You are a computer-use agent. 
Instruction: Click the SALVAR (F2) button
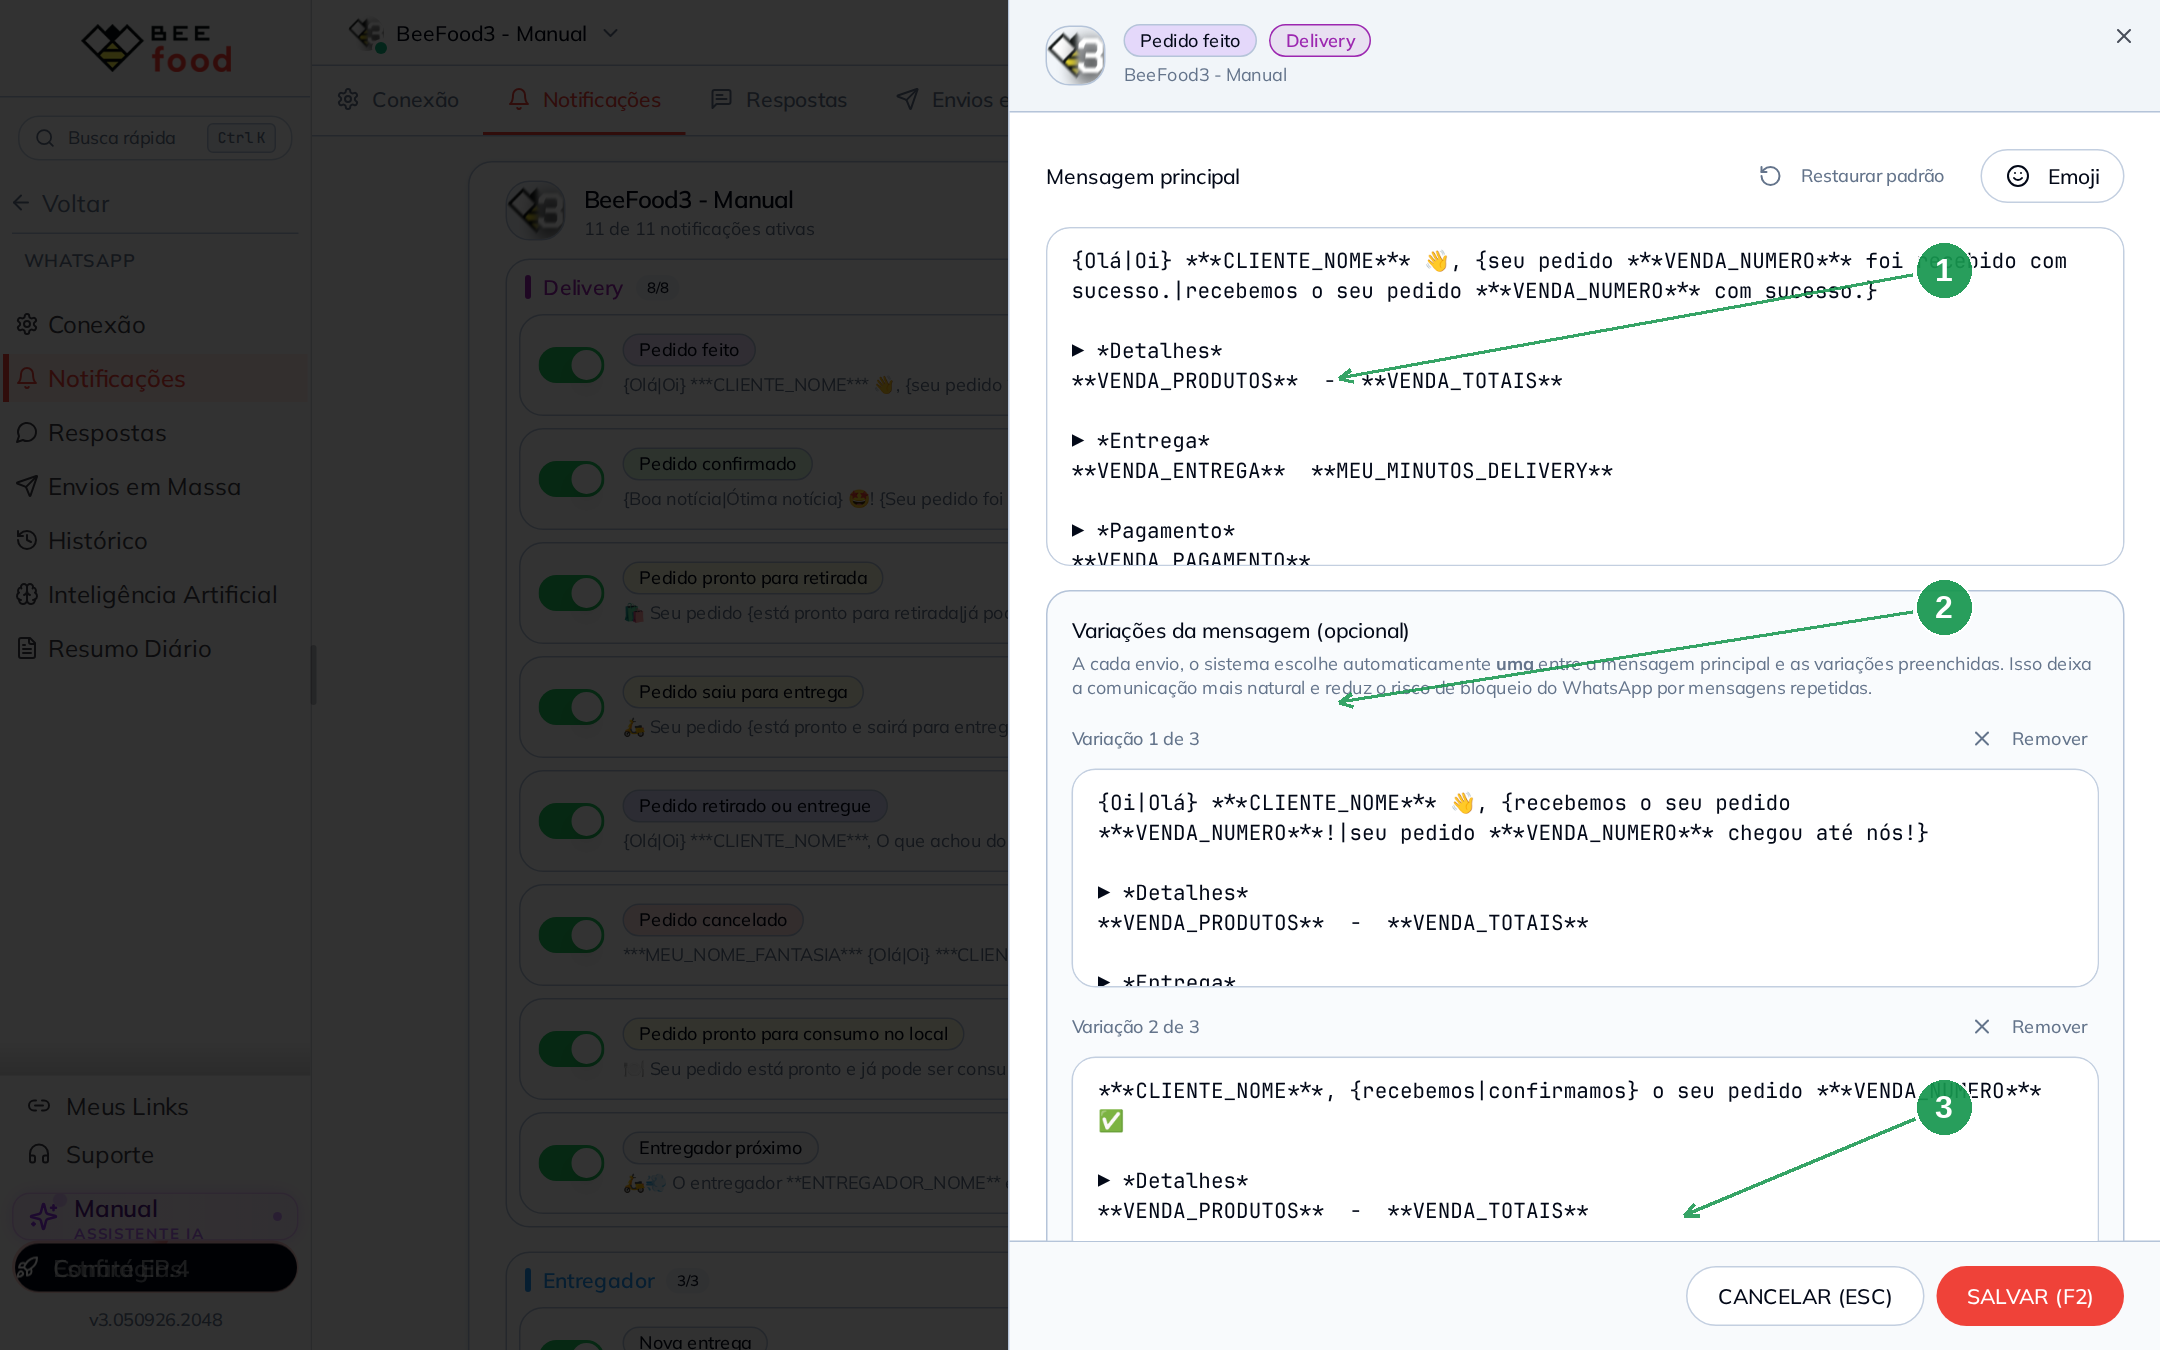[x=2029, y=1296]
